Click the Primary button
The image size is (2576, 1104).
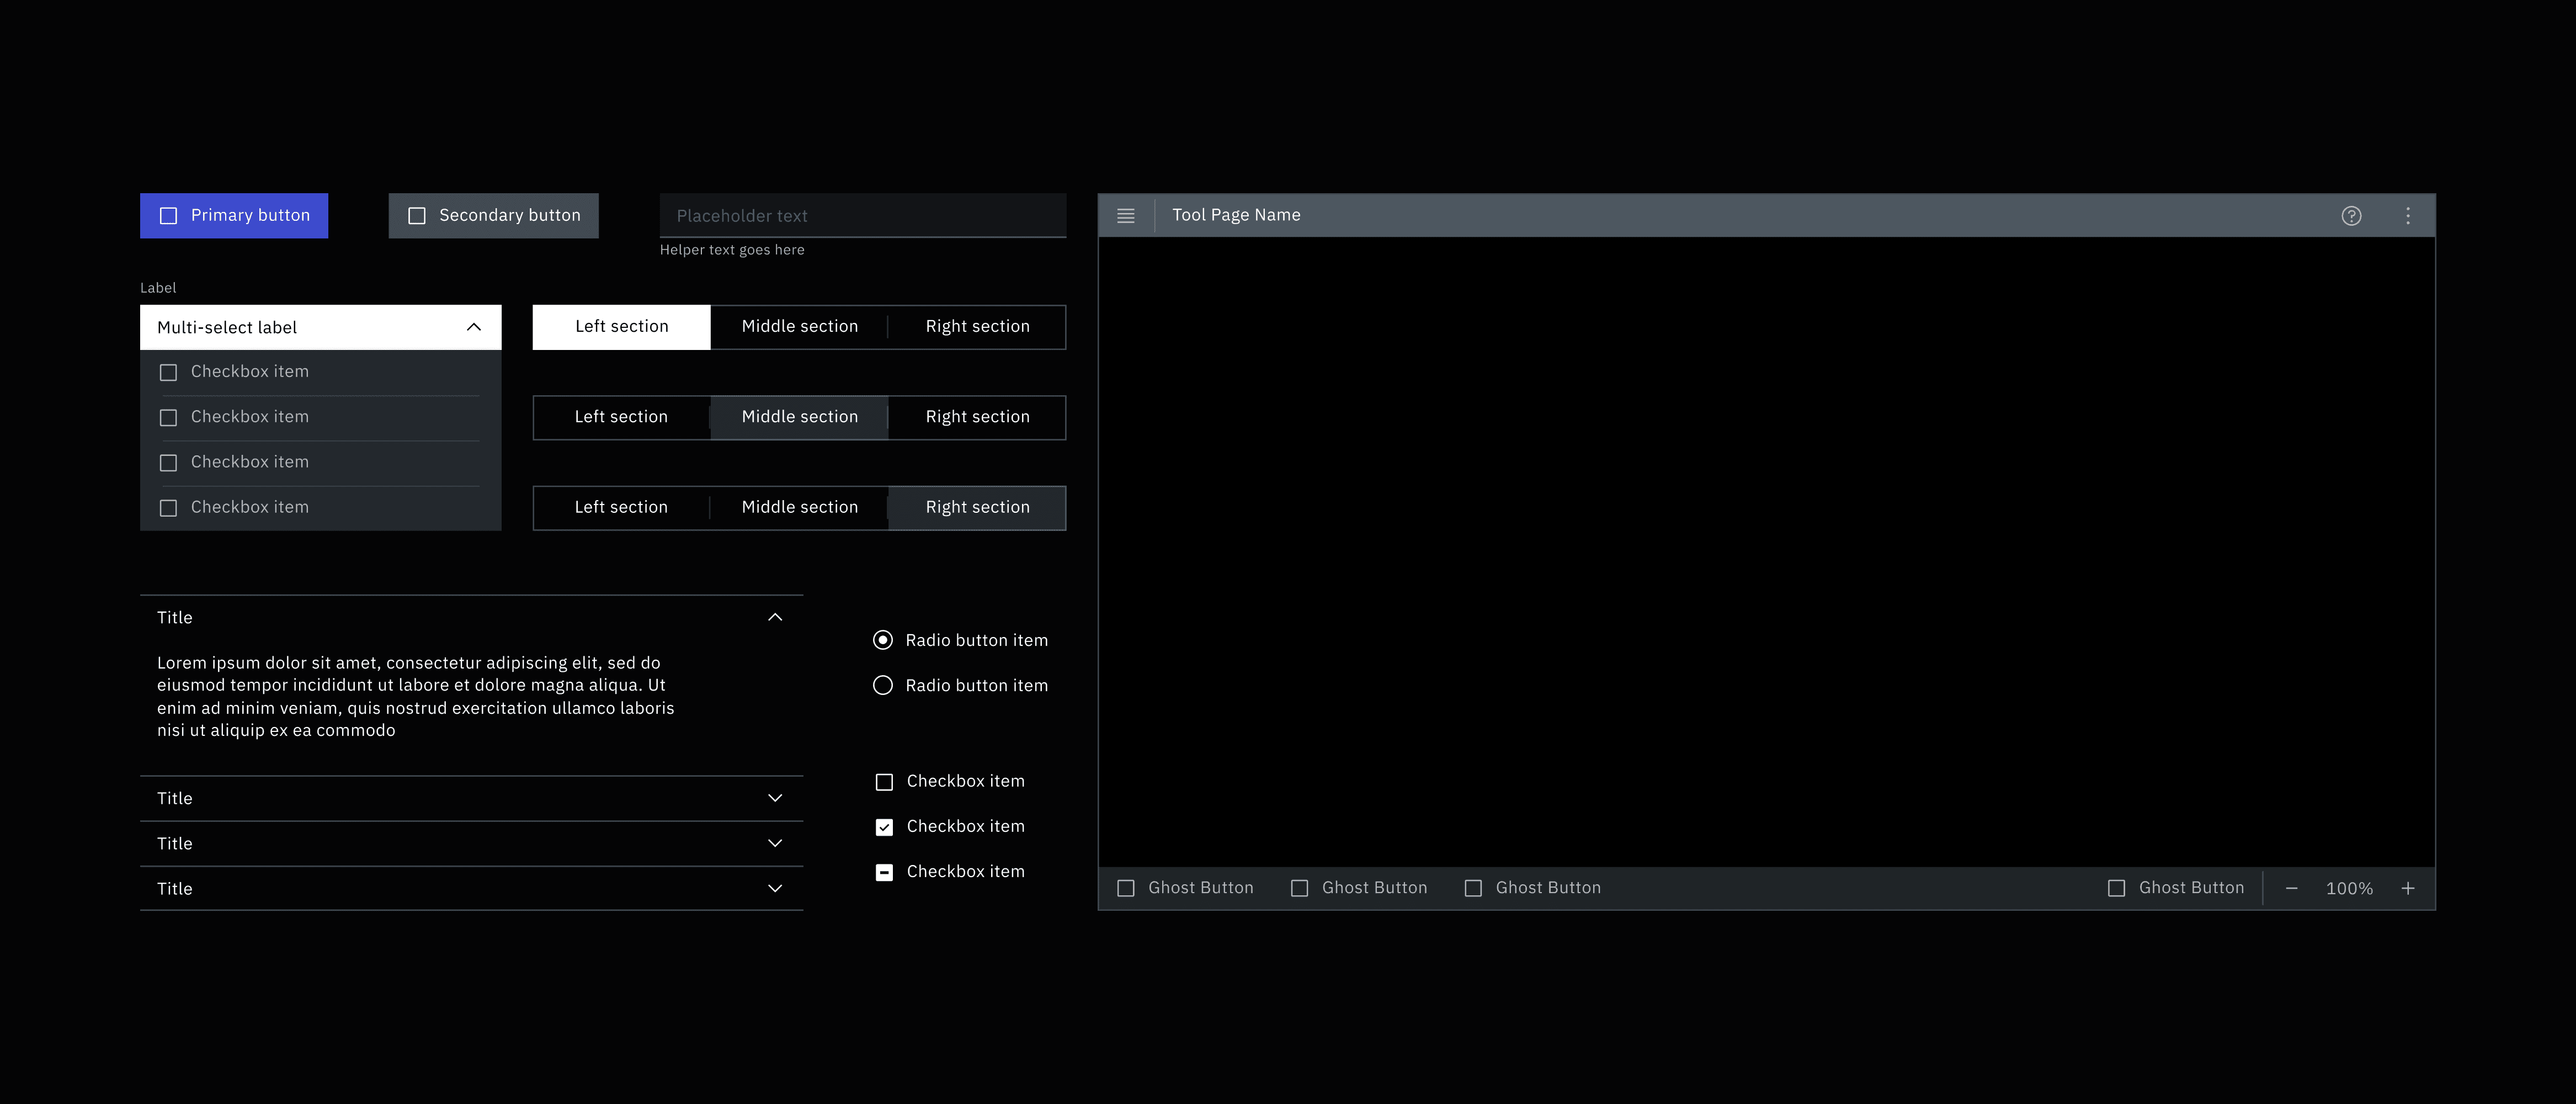[x=234, y=216]
